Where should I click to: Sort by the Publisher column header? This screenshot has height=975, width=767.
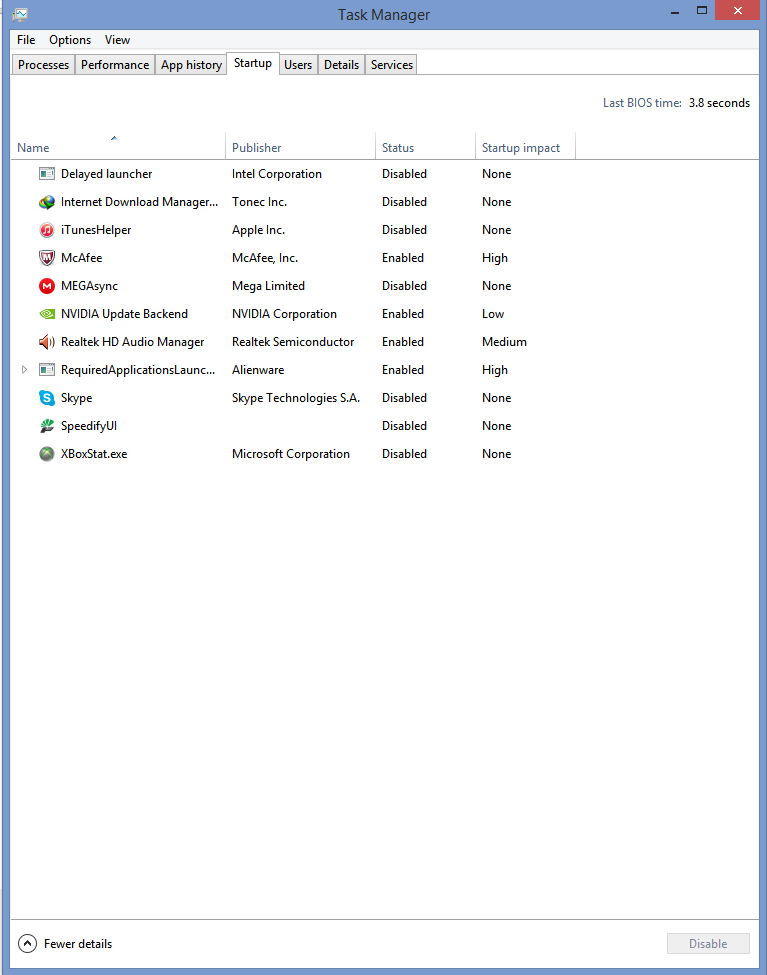point(300,147)
